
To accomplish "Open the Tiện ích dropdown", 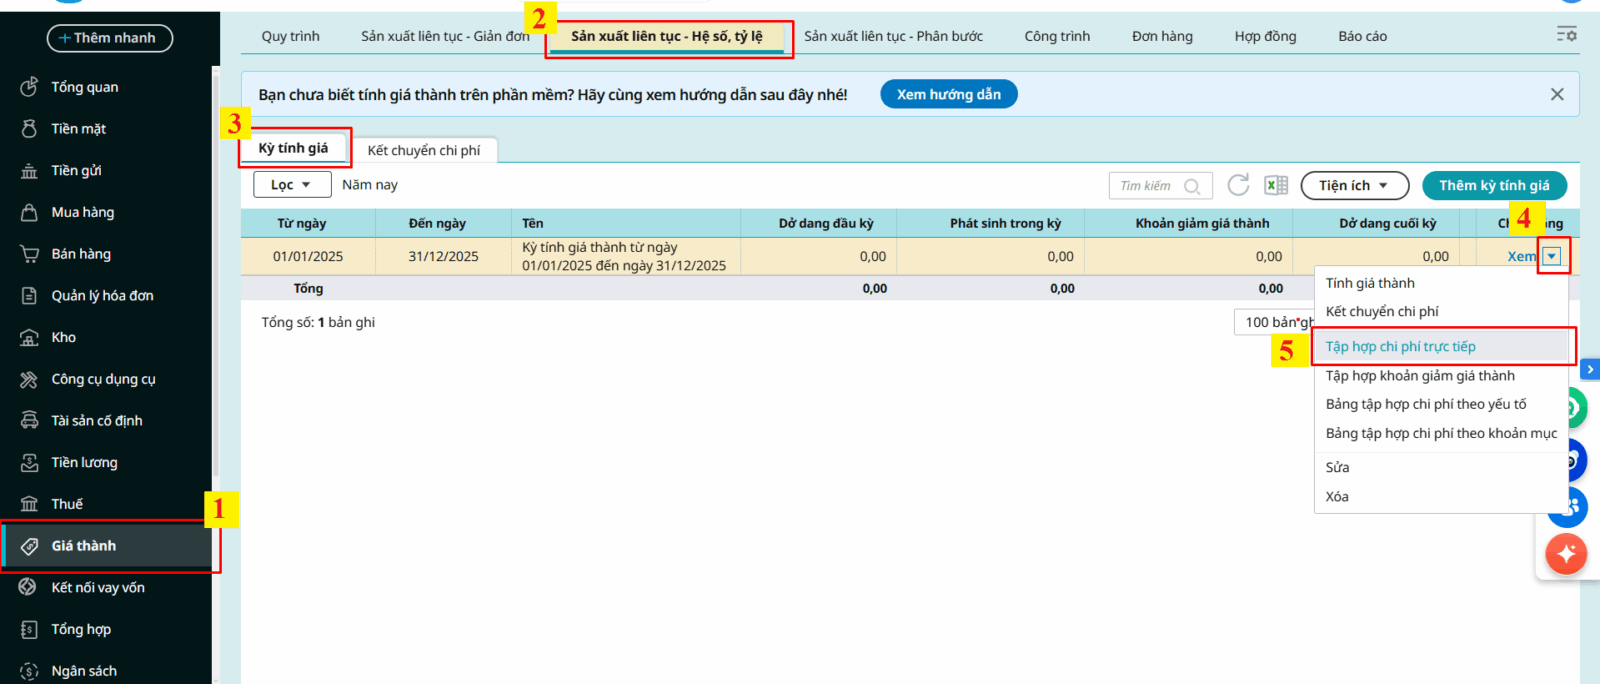I will click(1354, 186).
